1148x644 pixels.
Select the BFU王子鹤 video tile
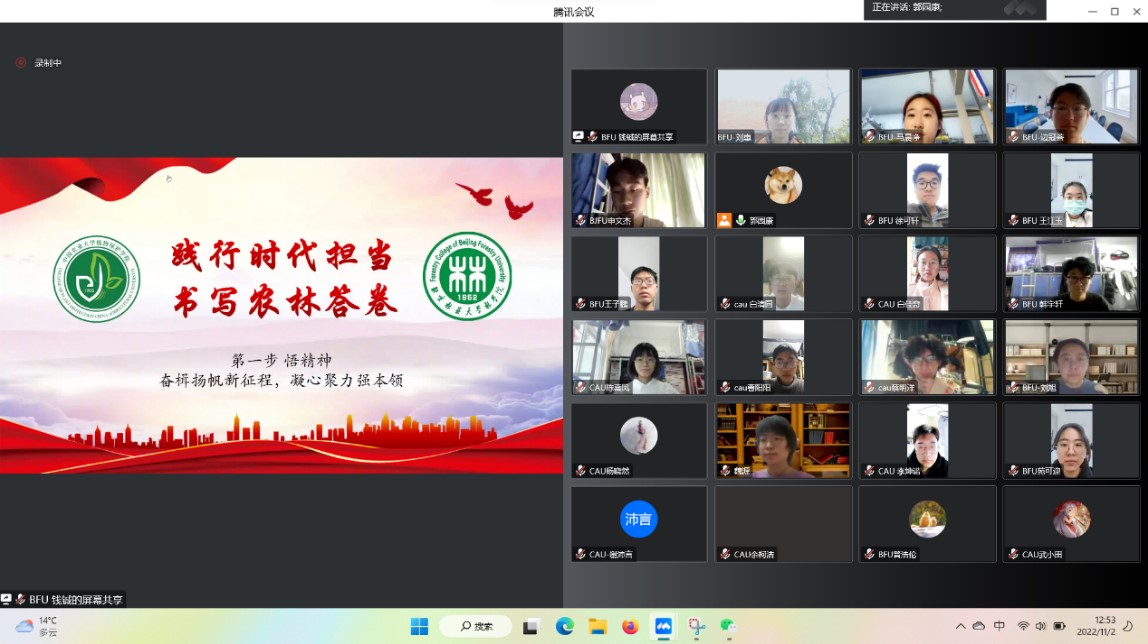point(638,274)
